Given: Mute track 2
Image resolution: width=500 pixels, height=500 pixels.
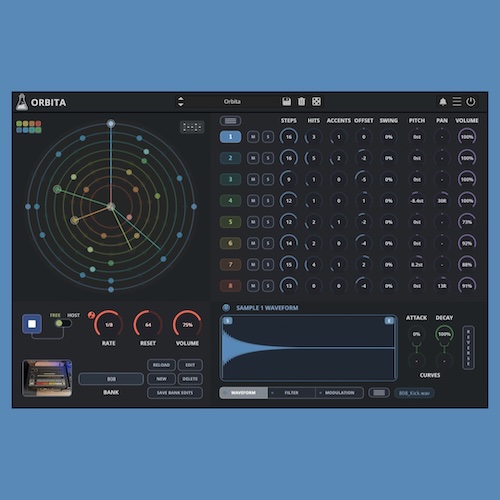Looking at the screenshot, I should [x=253, y=158].
